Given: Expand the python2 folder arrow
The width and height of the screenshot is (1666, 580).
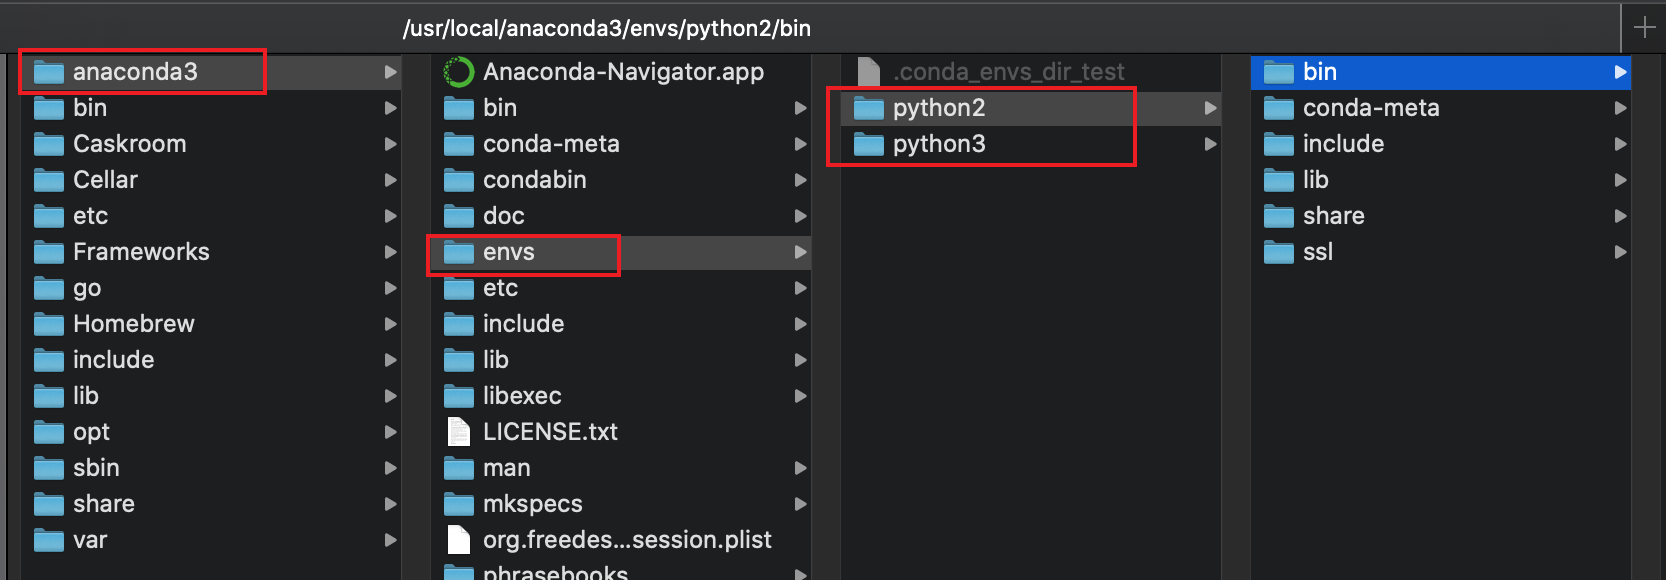Looking at the screenshot, I should pos(1210,108).
